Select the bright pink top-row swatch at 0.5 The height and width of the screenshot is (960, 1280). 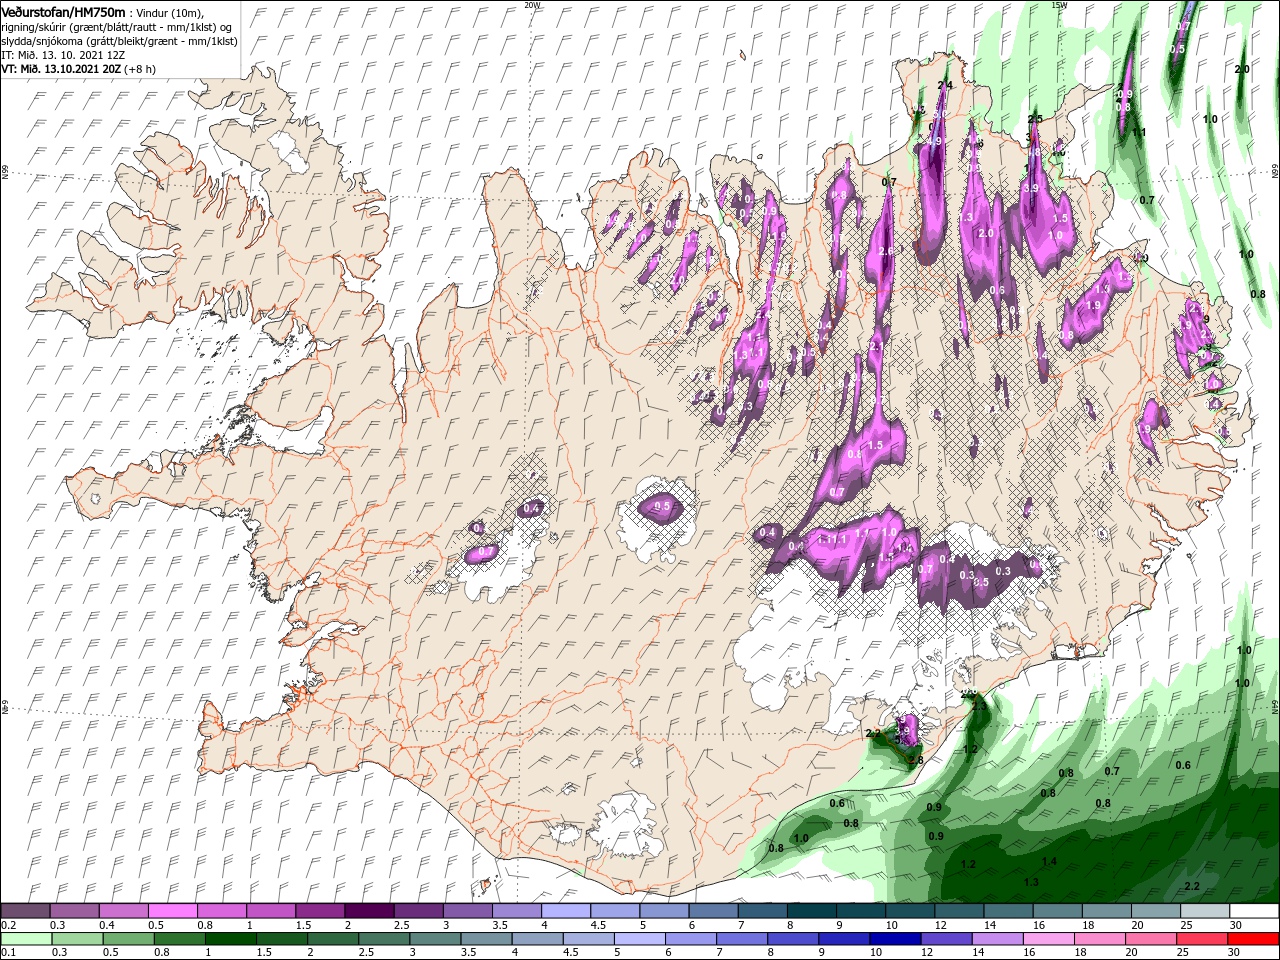pyautogui.click(x=172, y=911)
